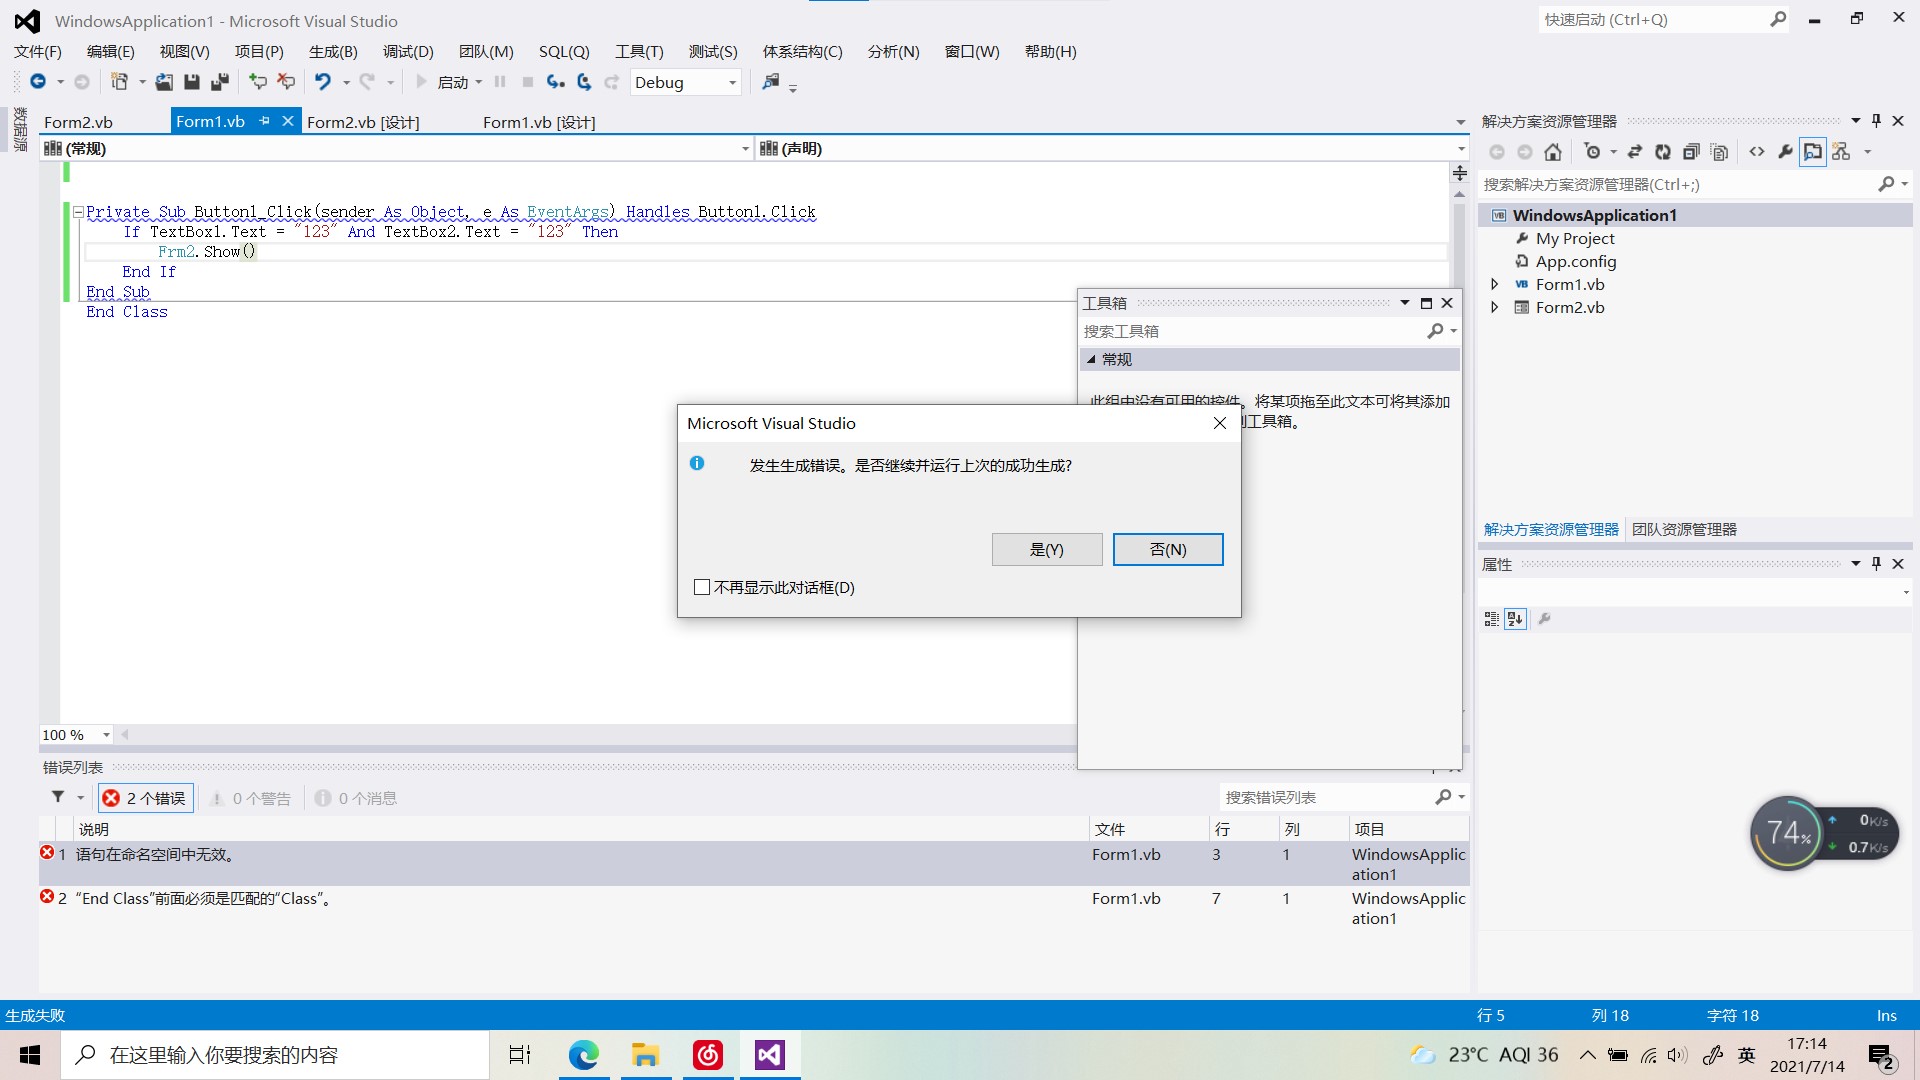Pin the Form1.vb tab

click(265, 121)
